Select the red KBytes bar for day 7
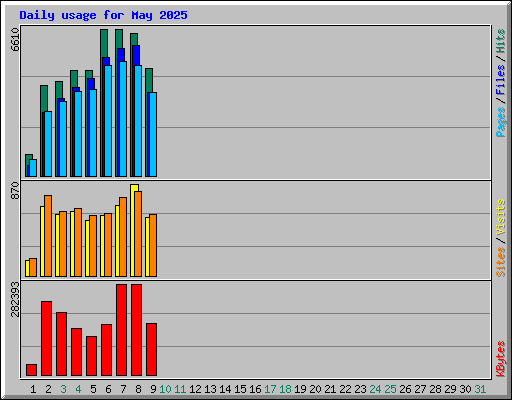 coord(121,330)
